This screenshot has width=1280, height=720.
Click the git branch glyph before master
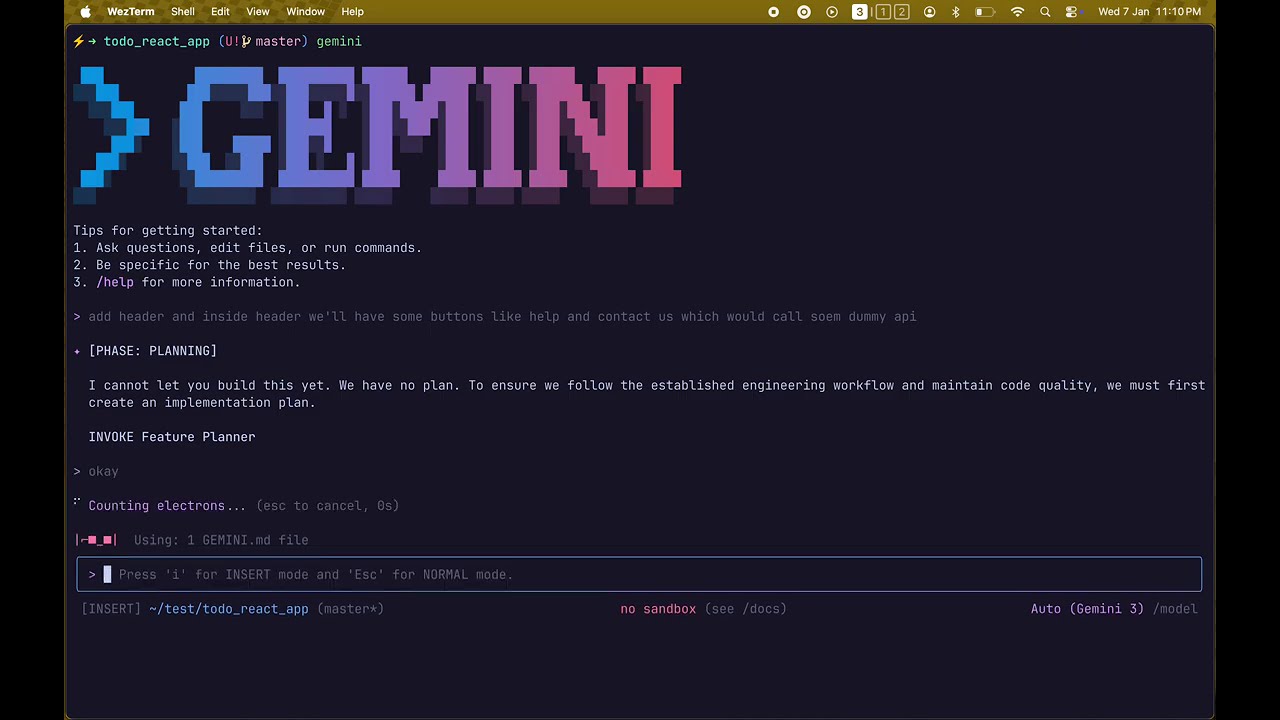246,41
